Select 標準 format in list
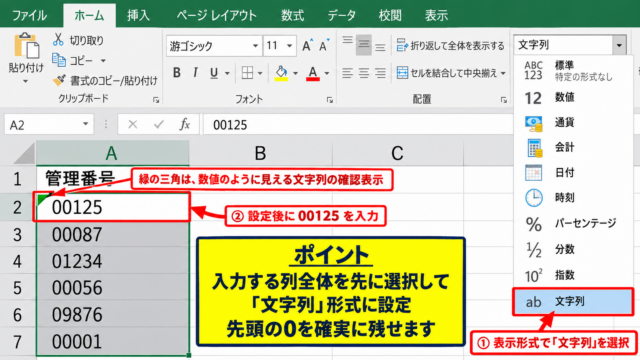The width and height of the screenshot is (640, 360). (573, 70)
